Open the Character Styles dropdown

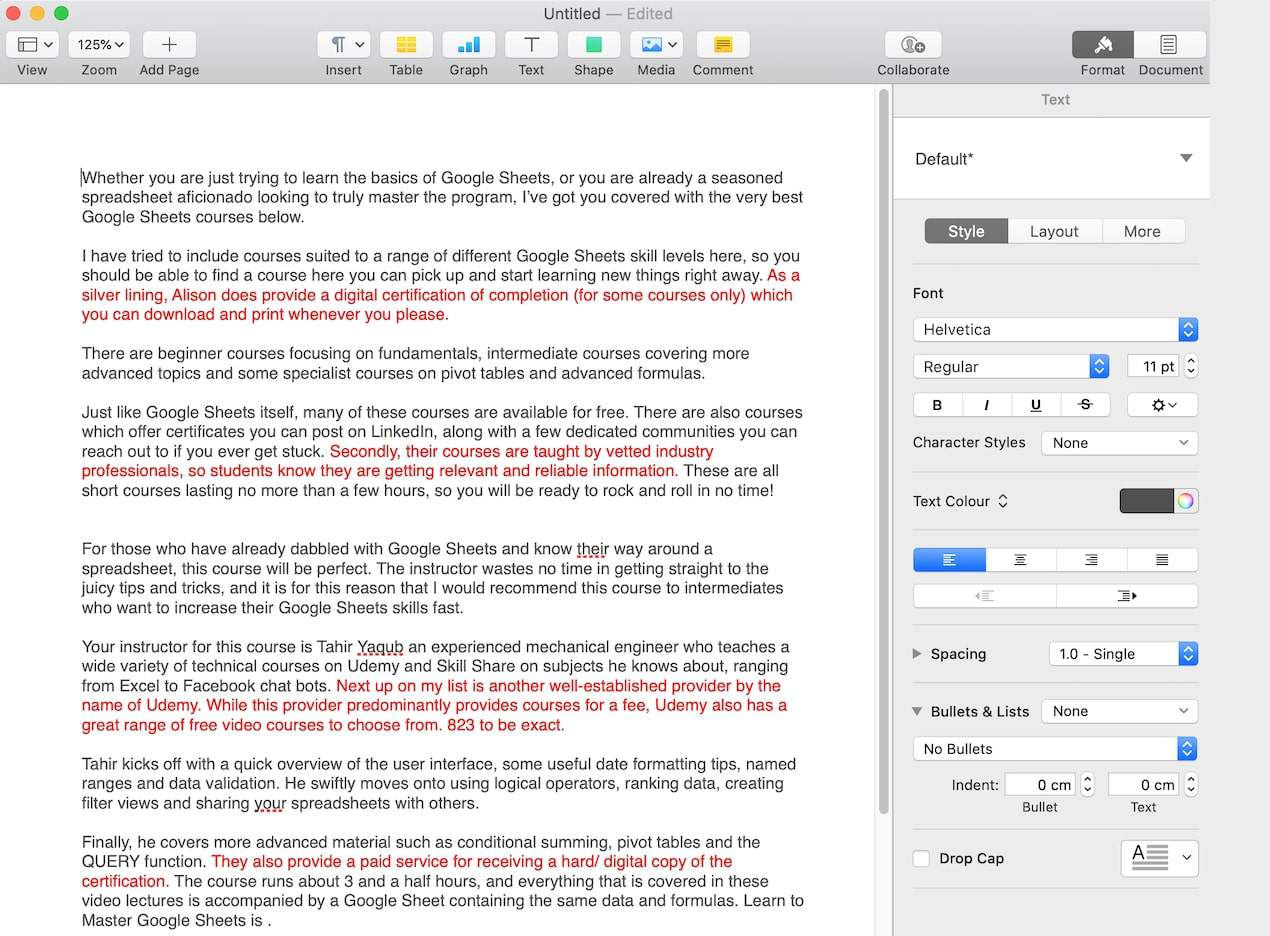[1119, 442]
